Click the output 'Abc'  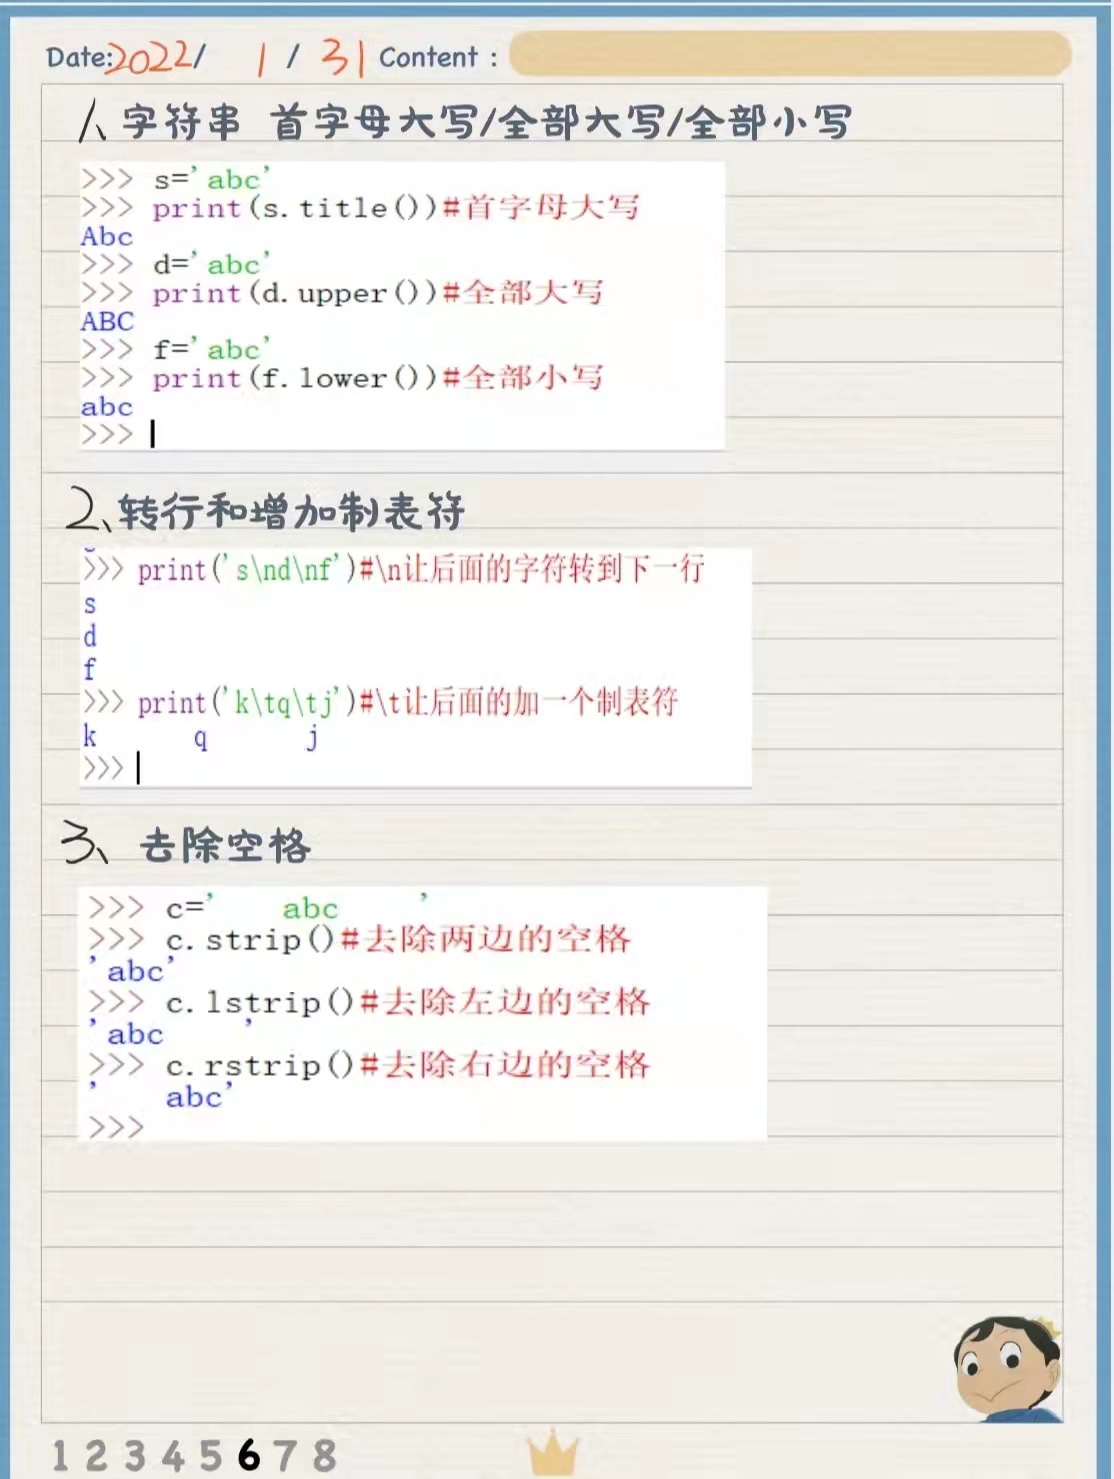pyautogui.click(x=107, y=237)
